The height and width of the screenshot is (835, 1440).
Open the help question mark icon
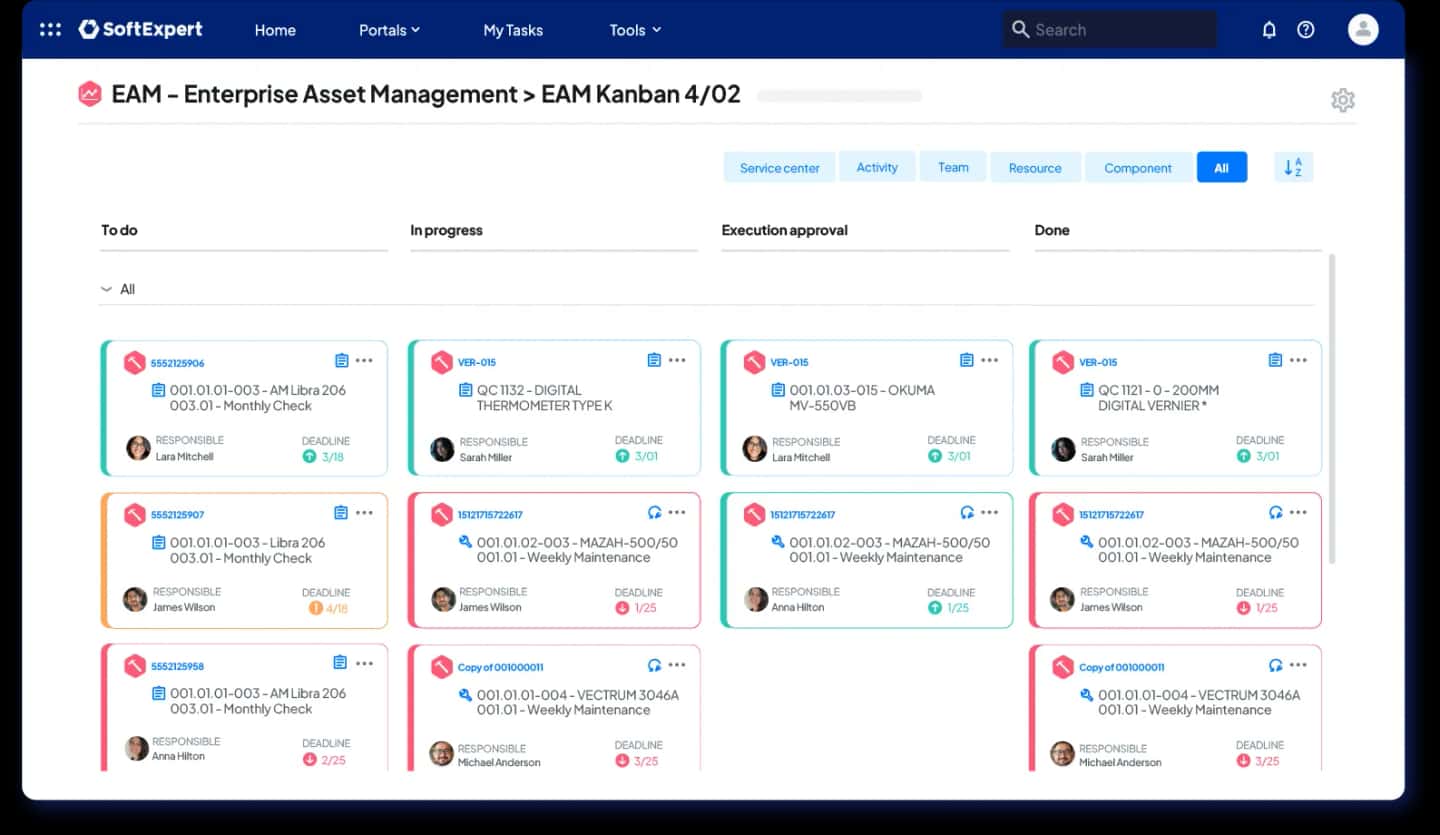coord(1306,30)
